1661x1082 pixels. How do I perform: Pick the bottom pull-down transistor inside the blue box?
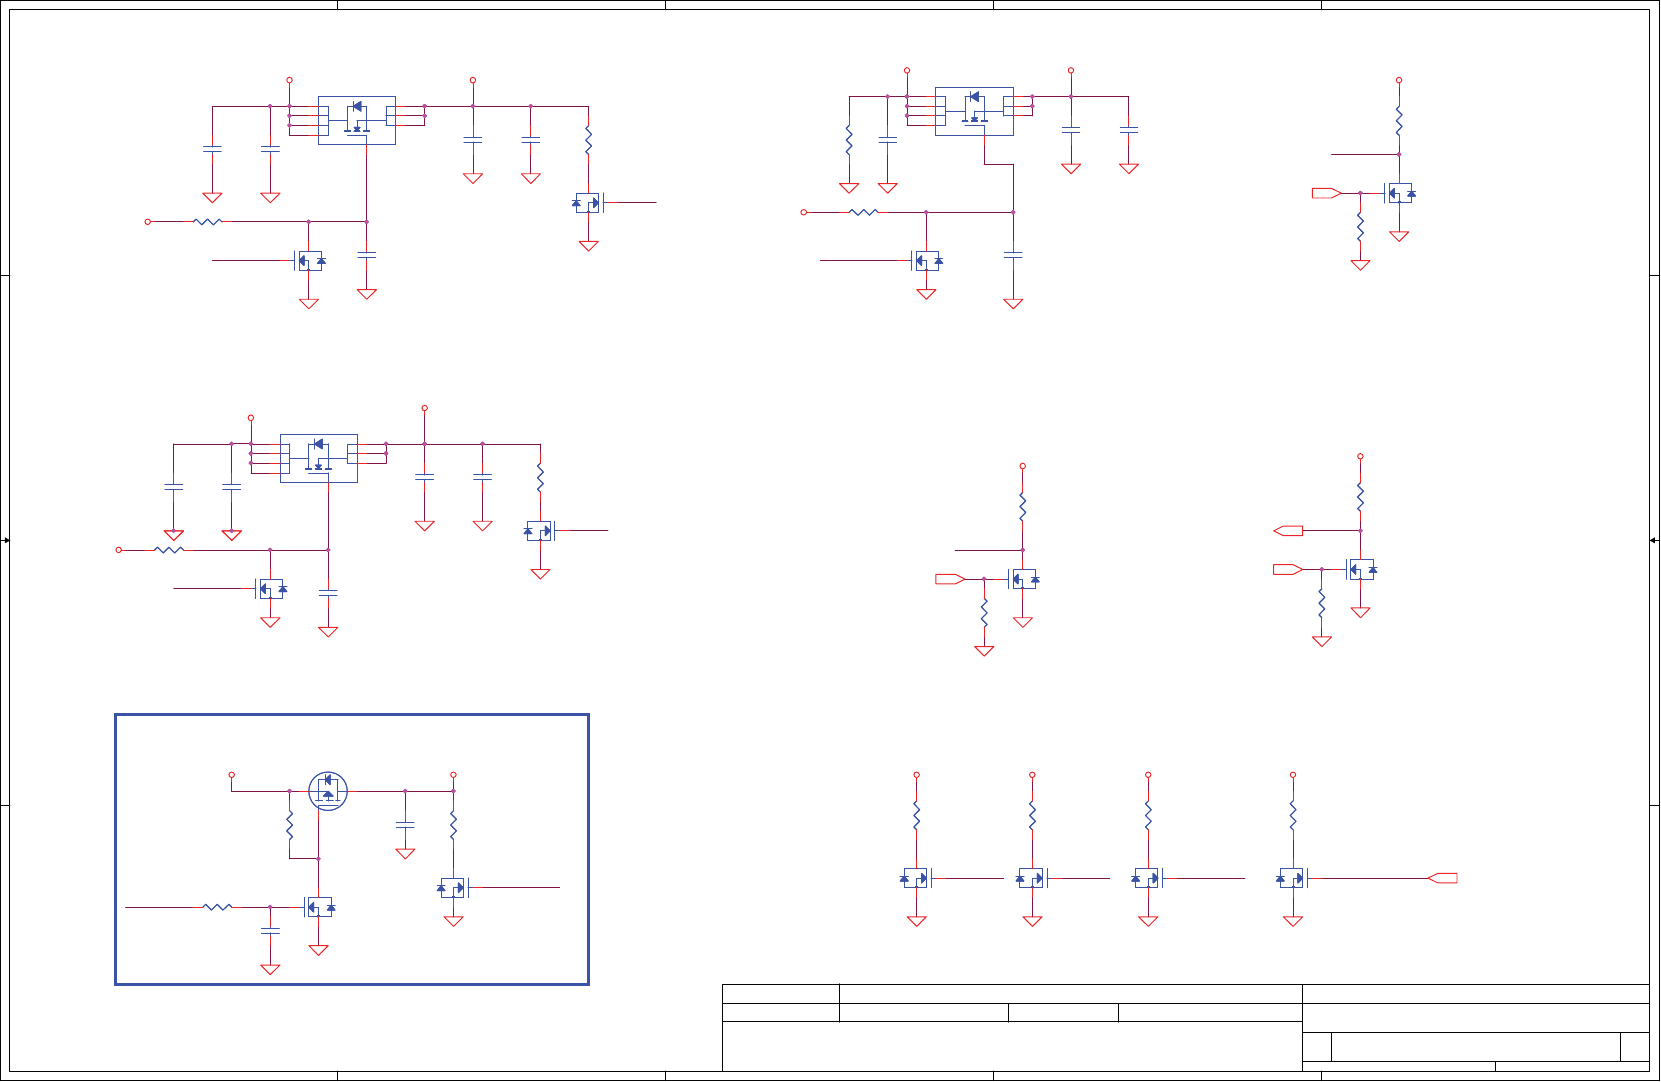(319, 908)
